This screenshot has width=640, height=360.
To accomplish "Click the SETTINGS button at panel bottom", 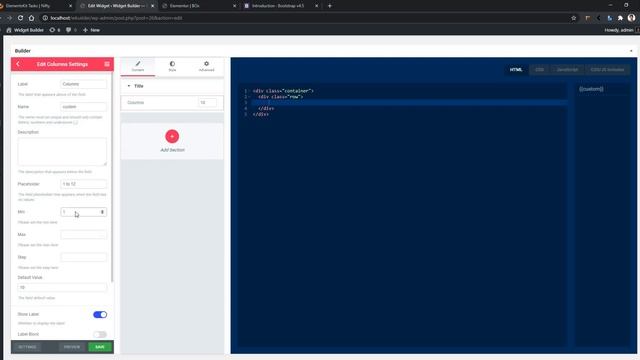I will (27, 347).
